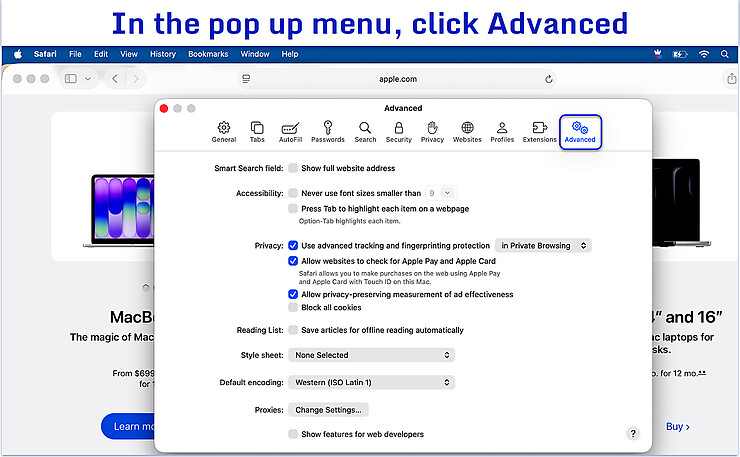The height and width of the screenshot is (457, 740).
Task: Select the Advanced settings pane
Action: coord(580,132)
